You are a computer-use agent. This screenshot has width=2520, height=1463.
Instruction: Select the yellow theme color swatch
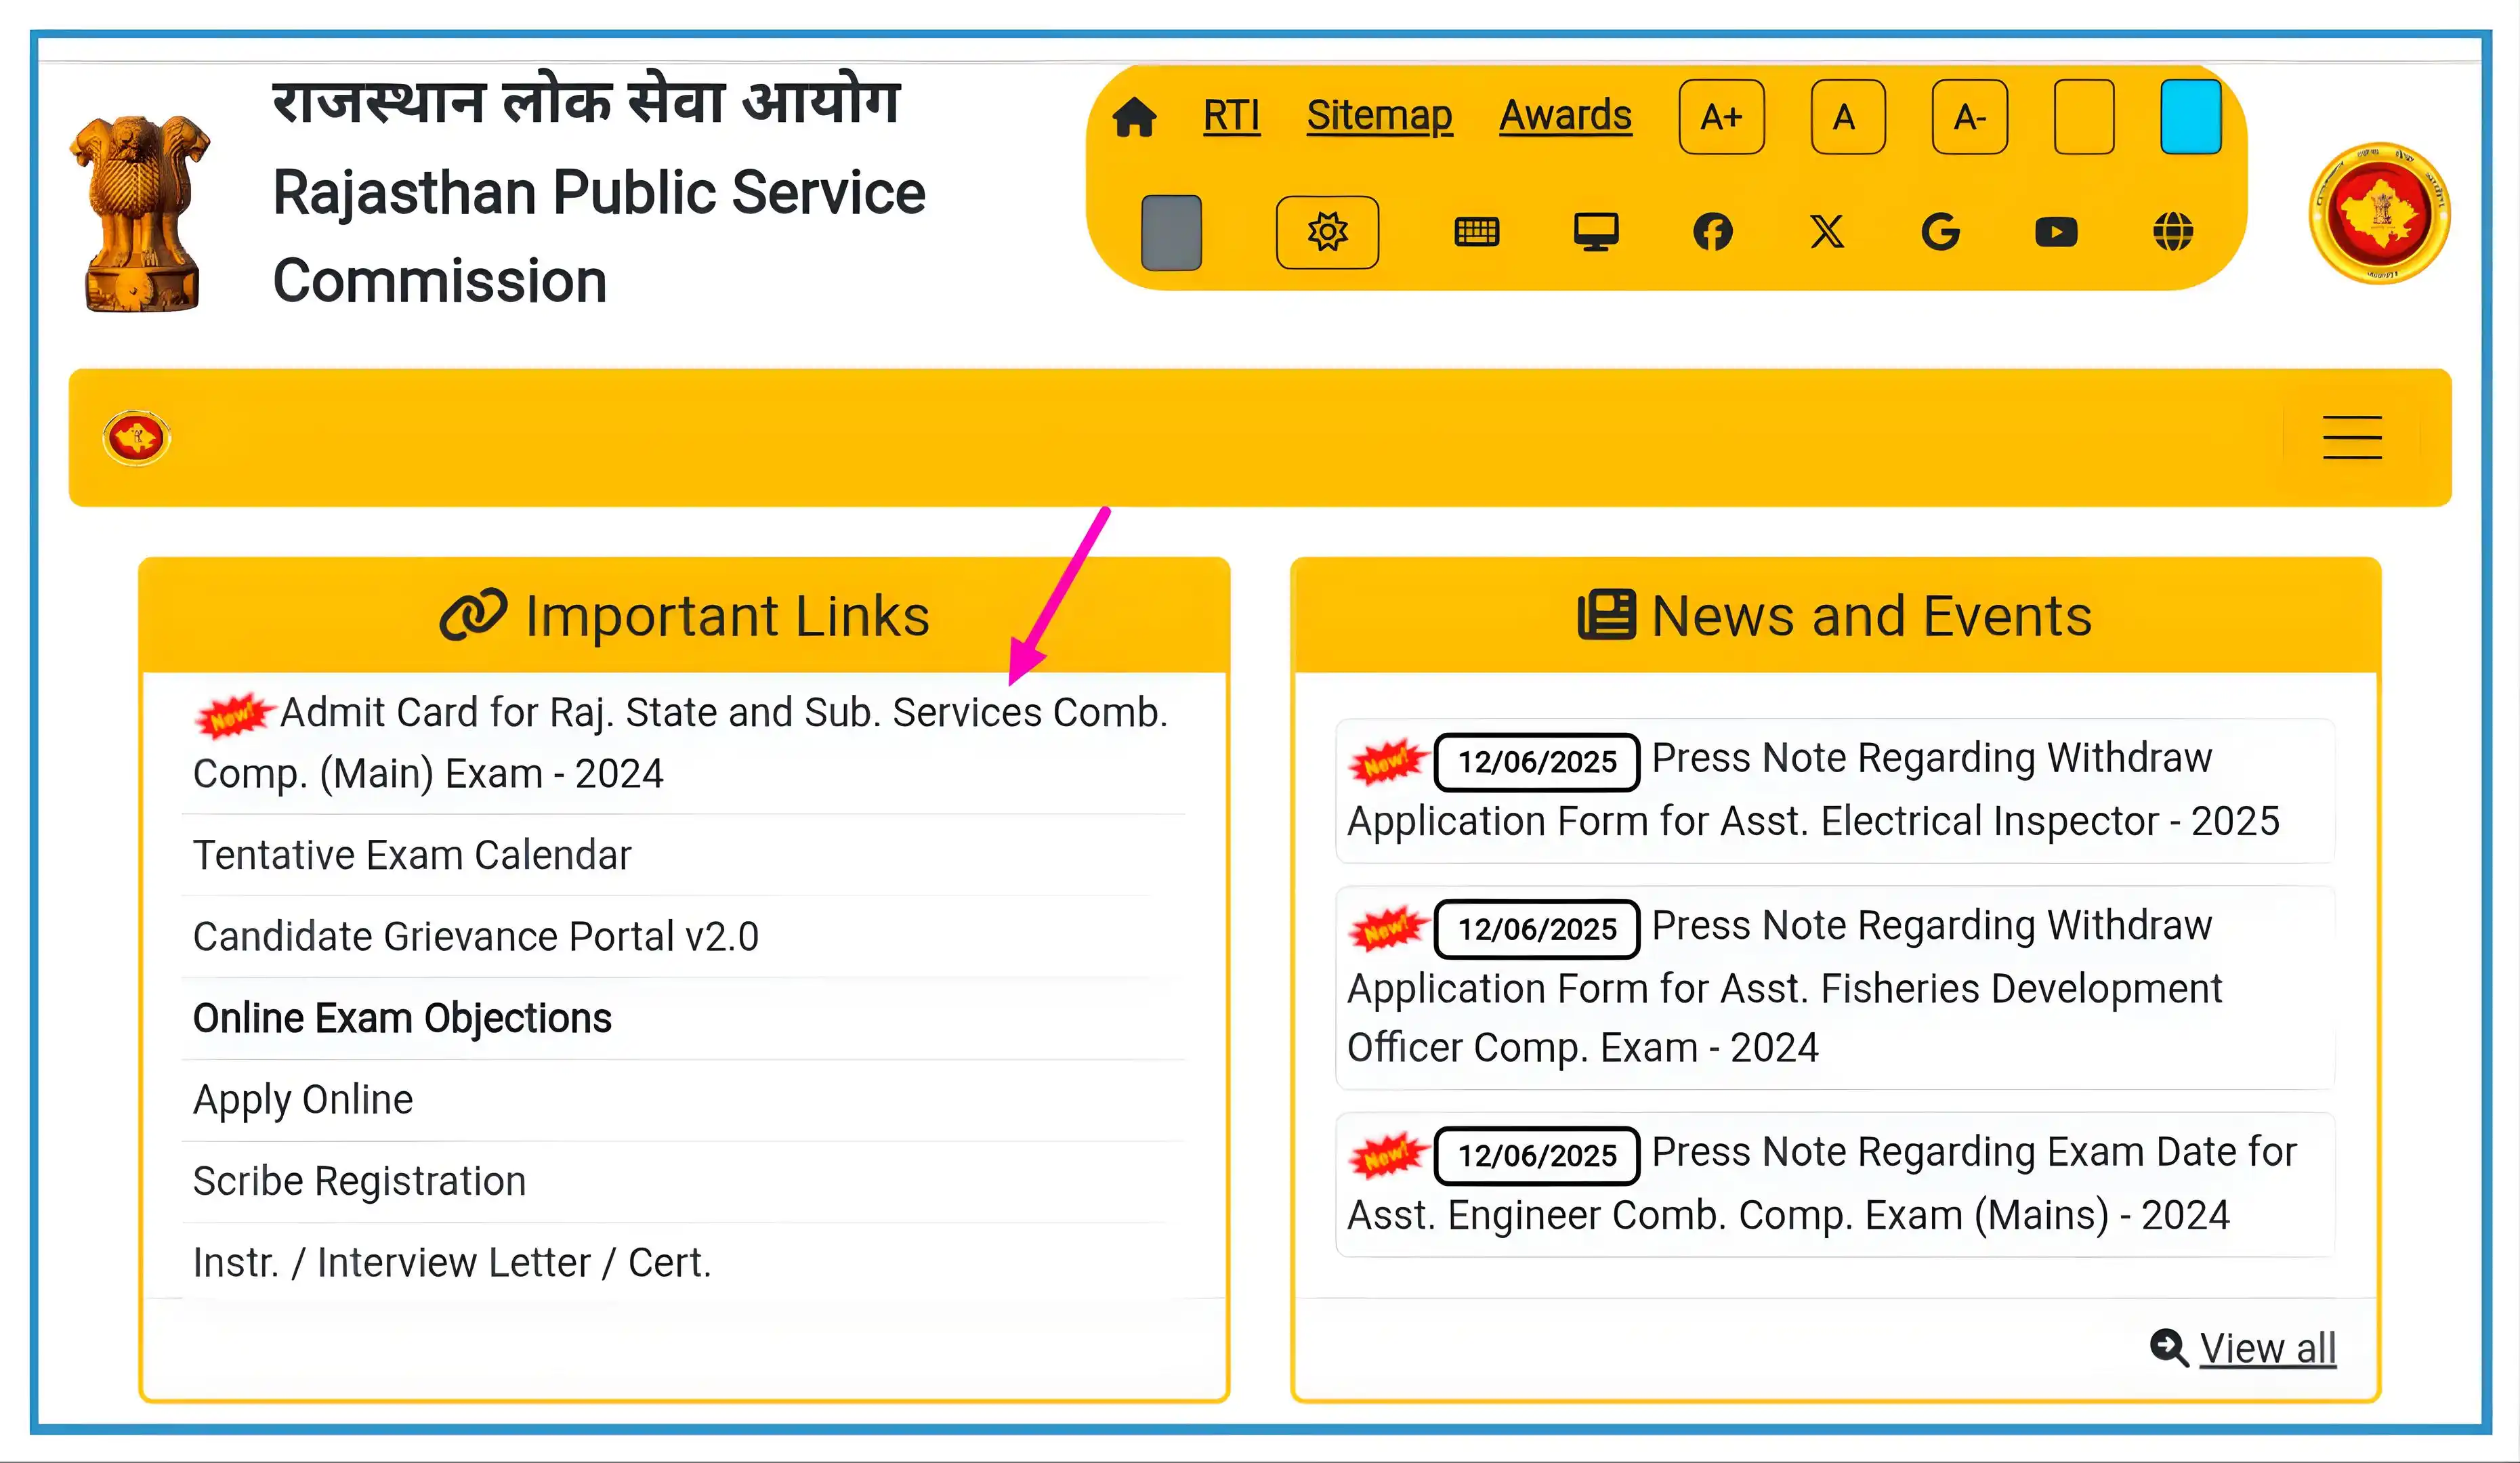(2083, 117)
